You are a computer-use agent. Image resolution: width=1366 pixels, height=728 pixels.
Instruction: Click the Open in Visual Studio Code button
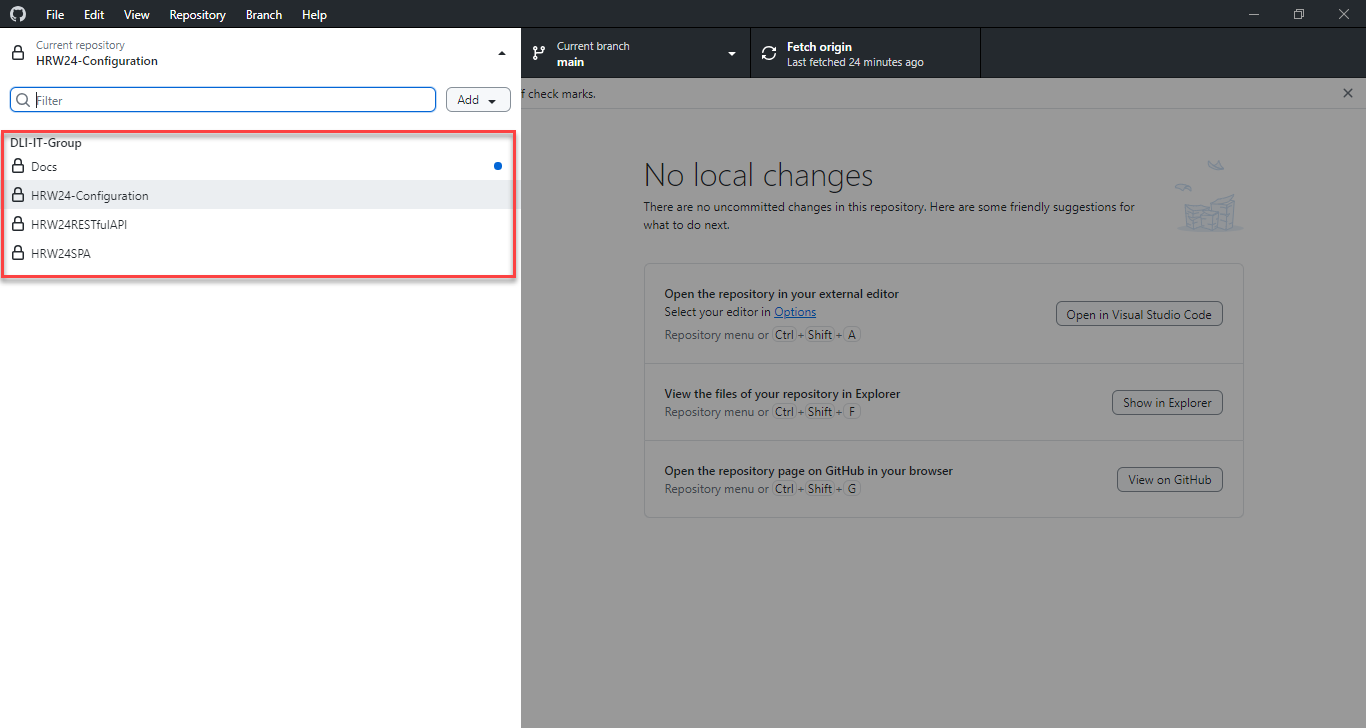click(1139, 313)
